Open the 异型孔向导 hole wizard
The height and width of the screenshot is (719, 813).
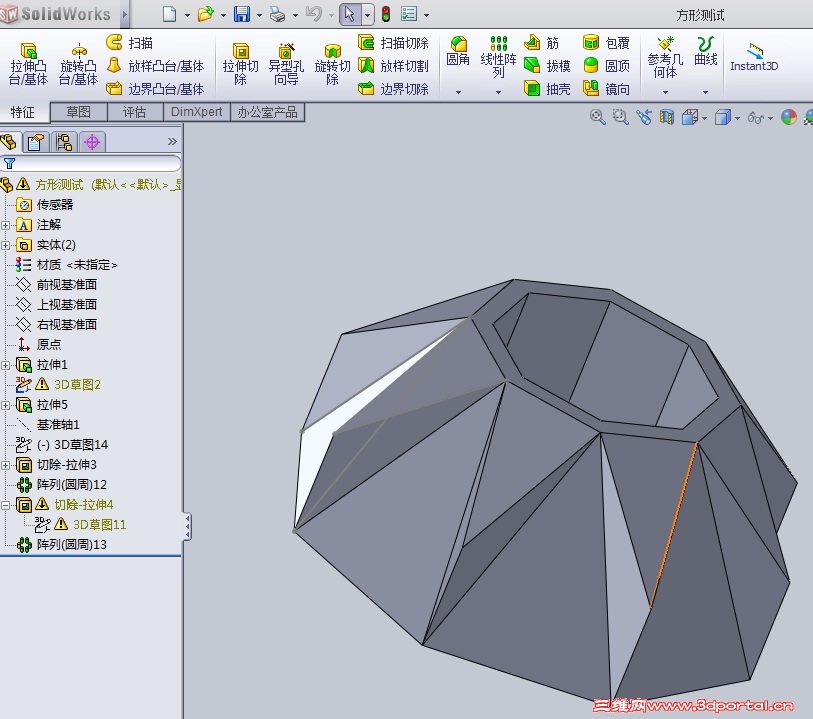286,64
